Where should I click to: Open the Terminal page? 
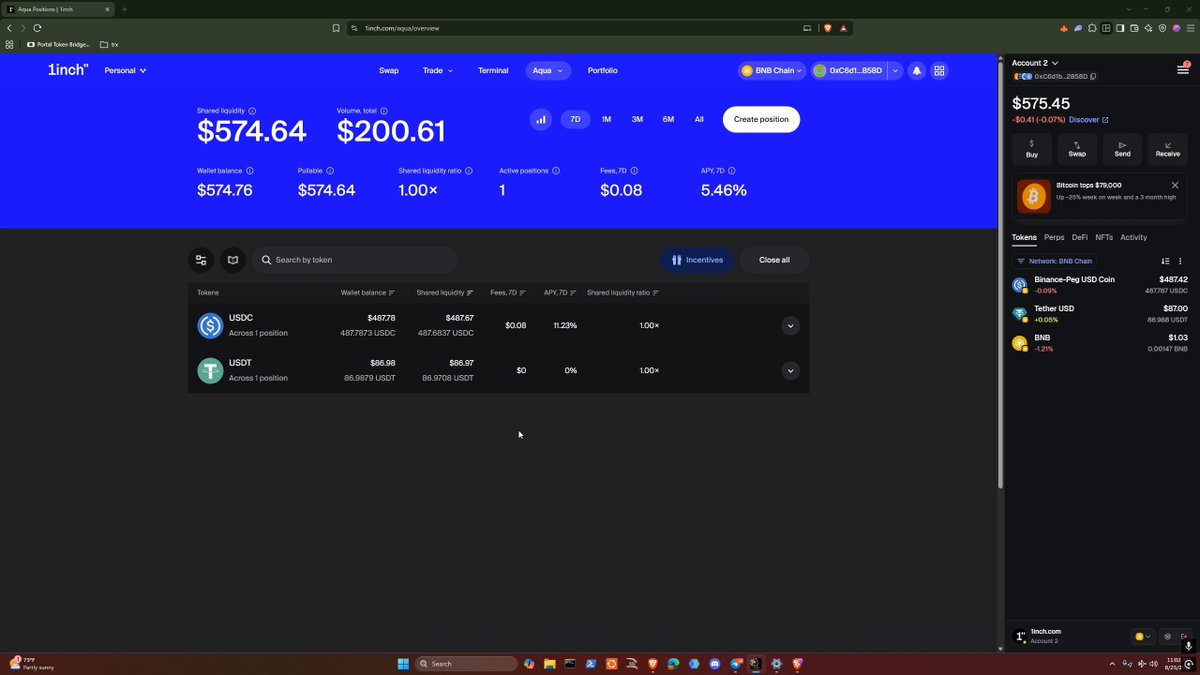point(493,71)
